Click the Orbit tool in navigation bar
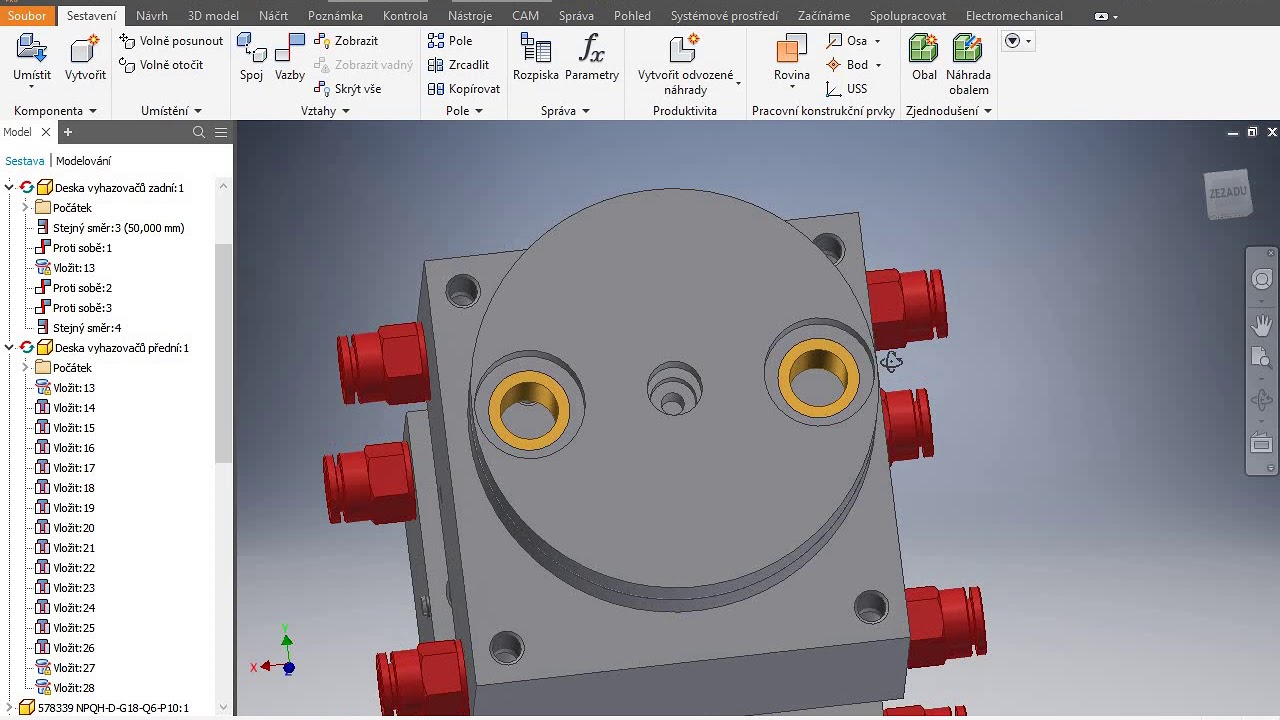The image size is (1280, 720). (1262, 401)
